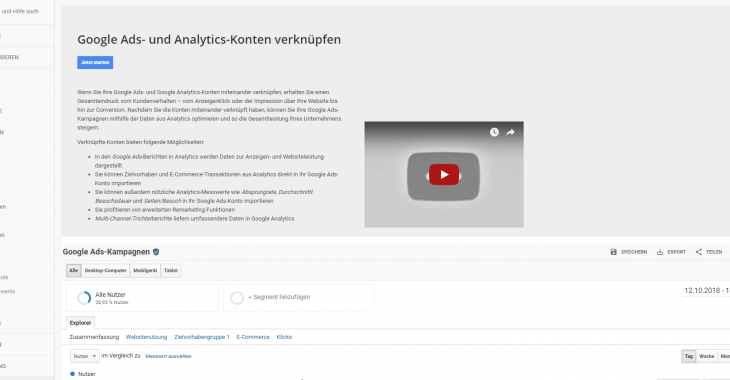The width and height of the screenshot is (730, 380).
Task: Select the Tag granularity toggle
Action: tap(689, 356)
